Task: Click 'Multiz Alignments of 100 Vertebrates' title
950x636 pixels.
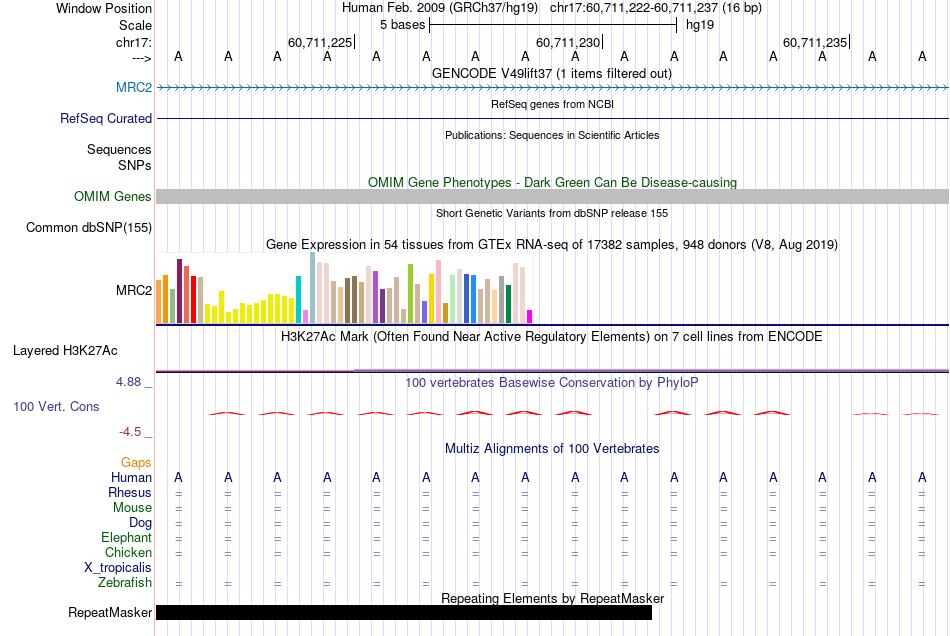Action: pyautogui.click(x=552, y=449)
